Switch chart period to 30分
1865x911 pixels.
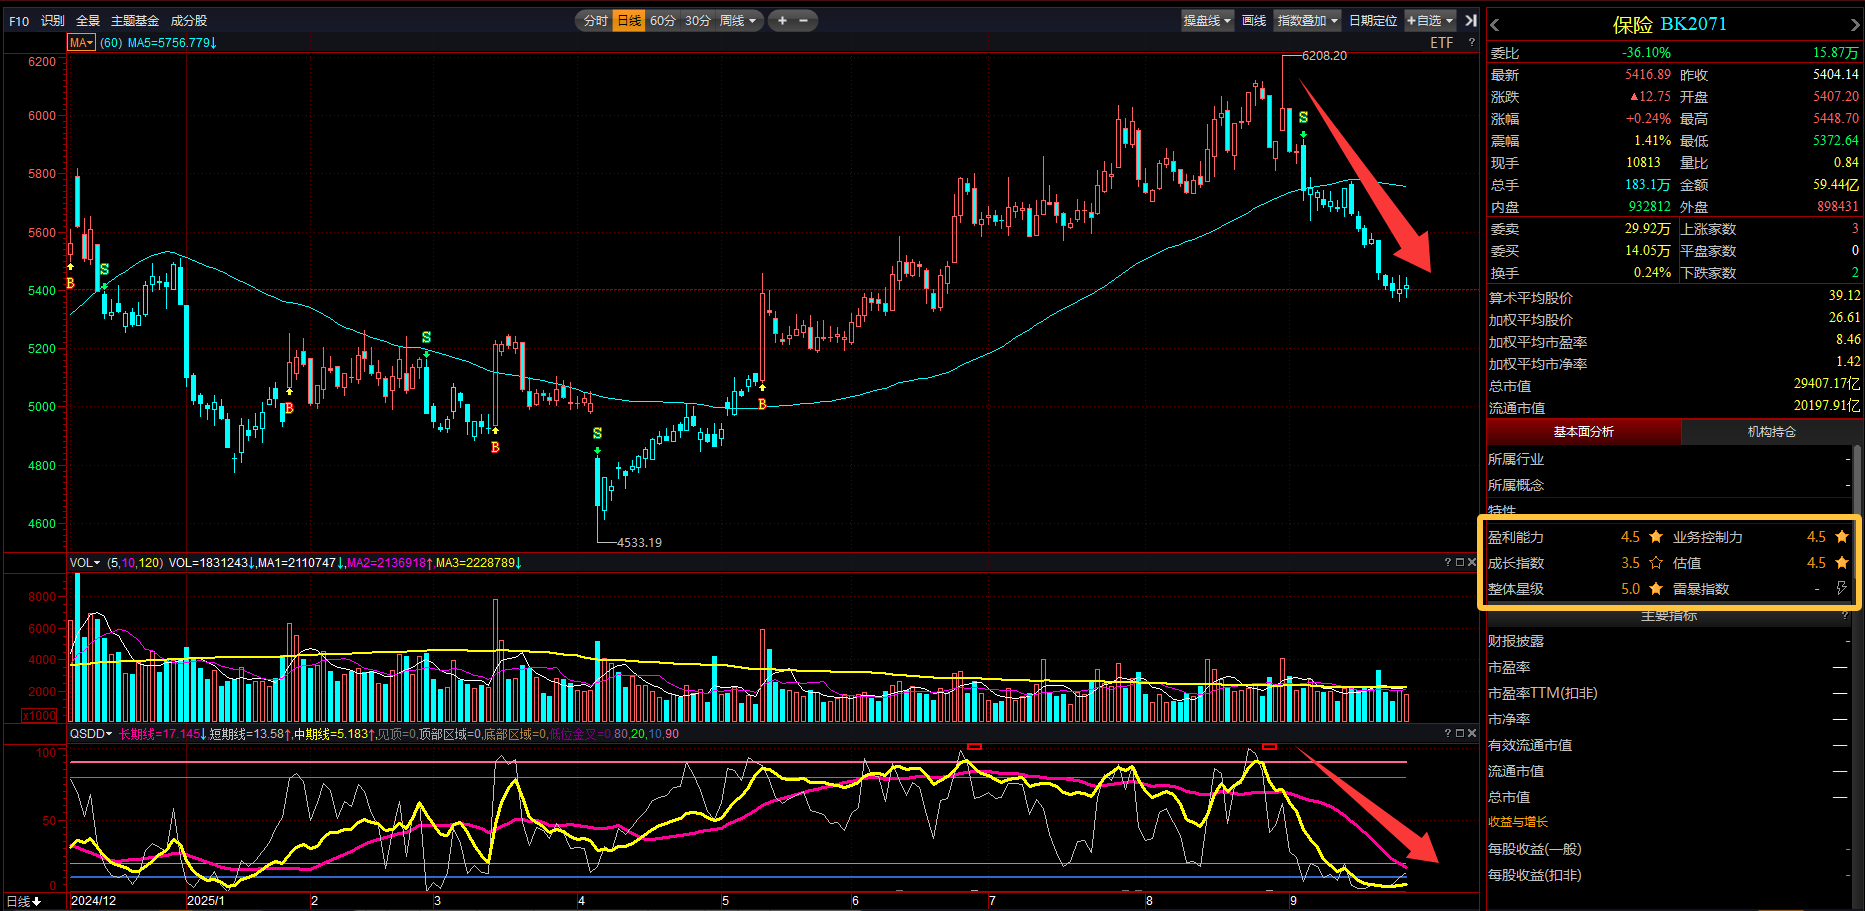(x=697, y=20)
